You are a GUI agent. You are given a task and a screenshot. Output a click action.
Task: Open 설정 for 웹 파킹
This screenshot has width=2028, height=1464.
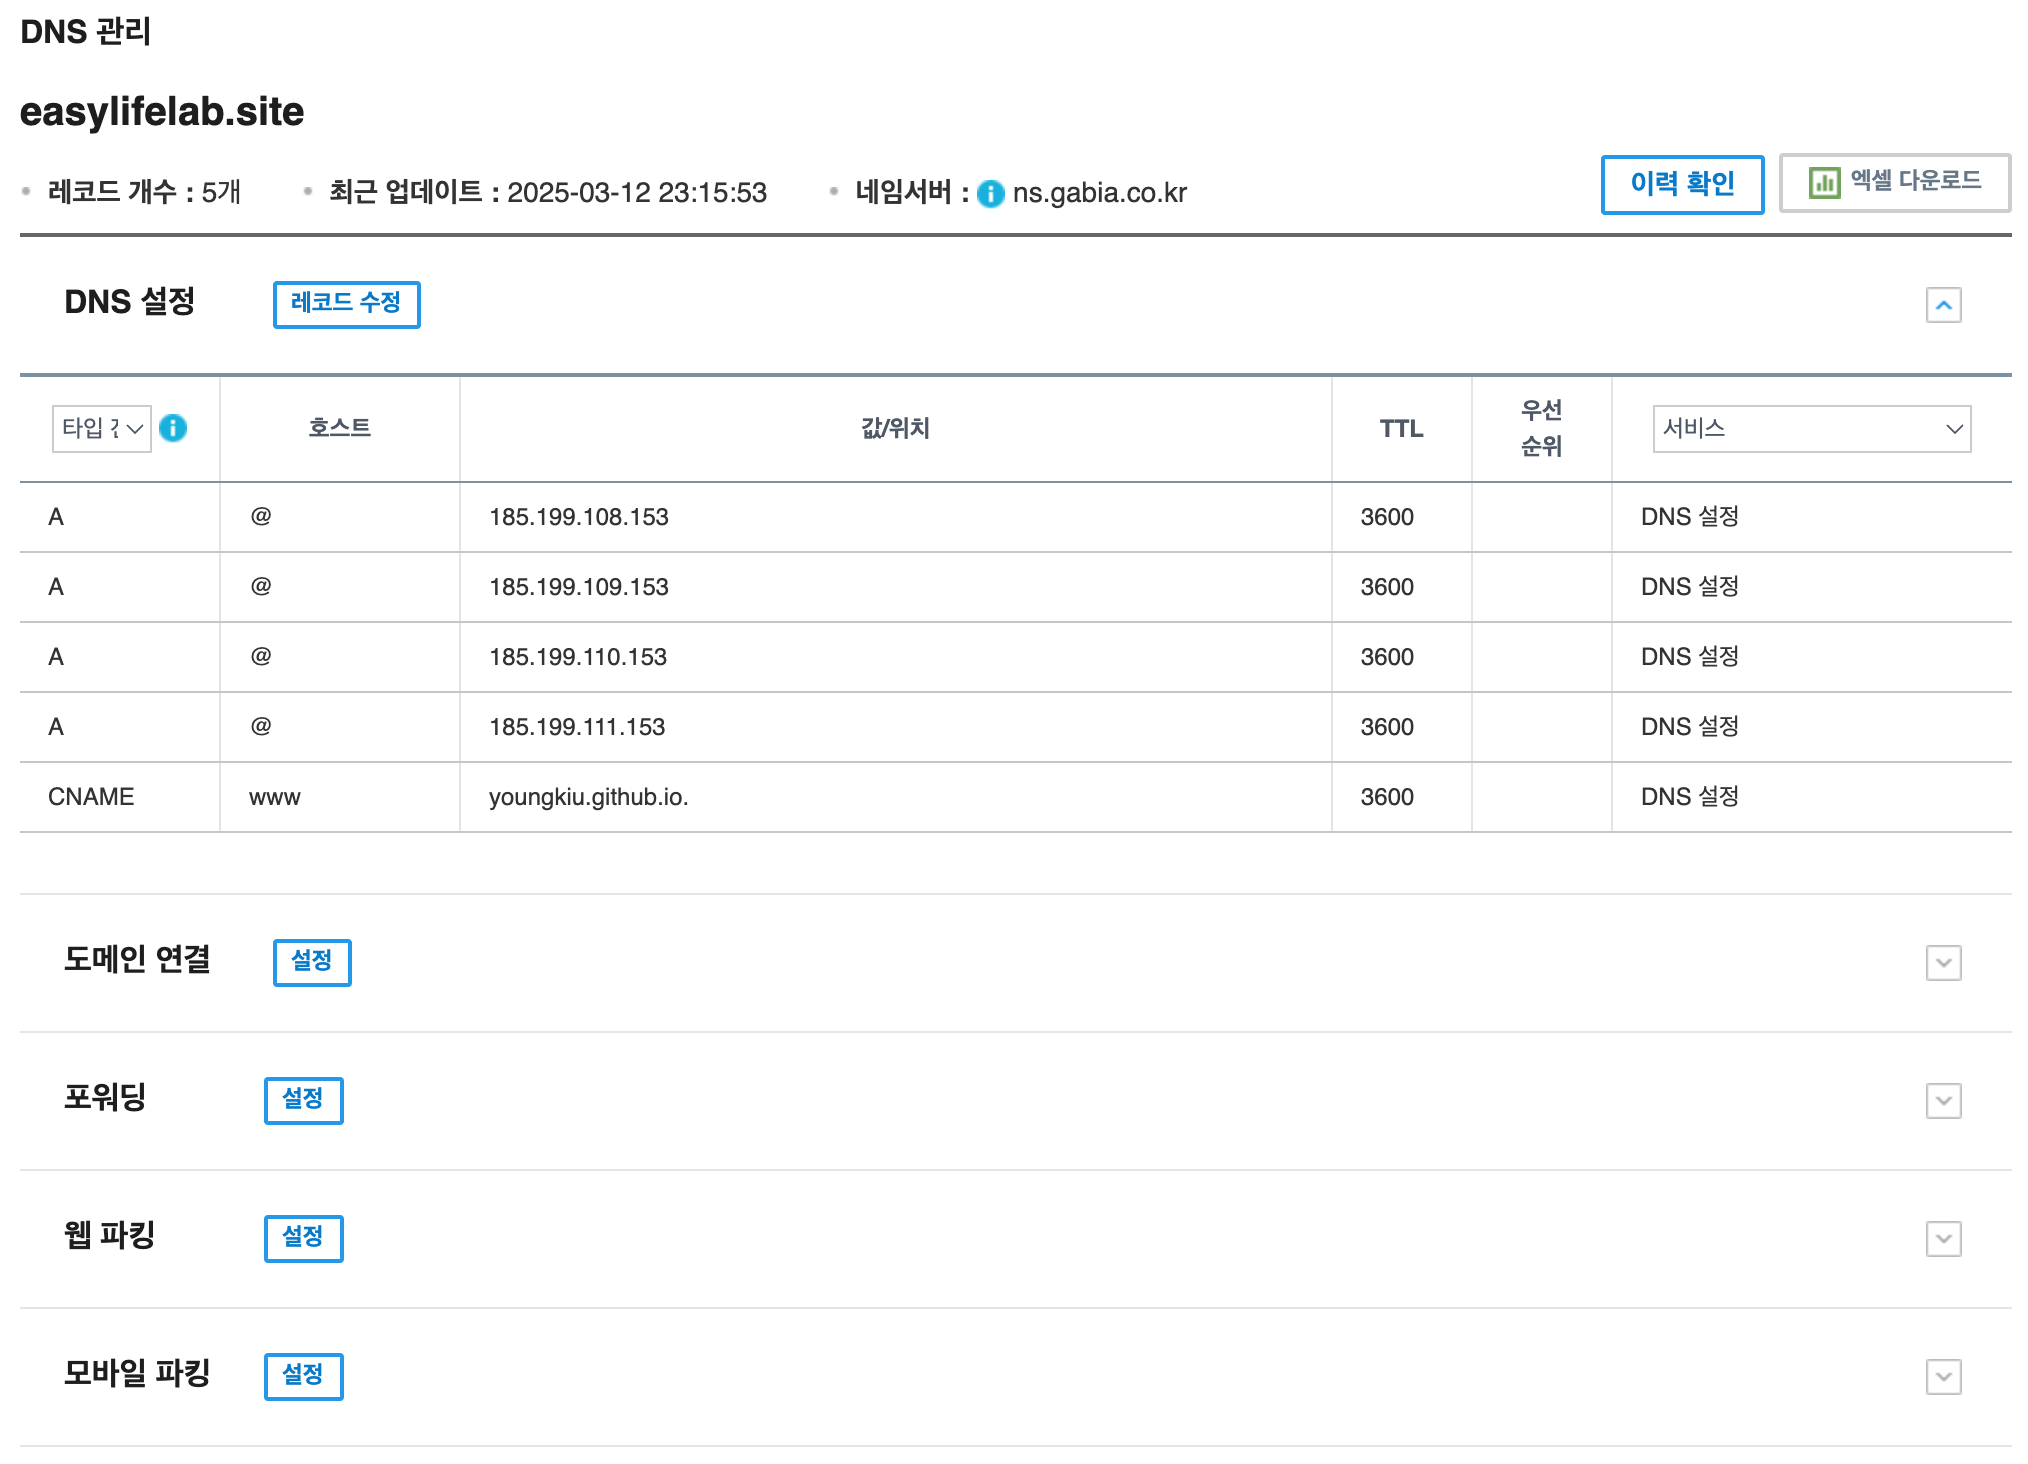[x=303, y=1238]
